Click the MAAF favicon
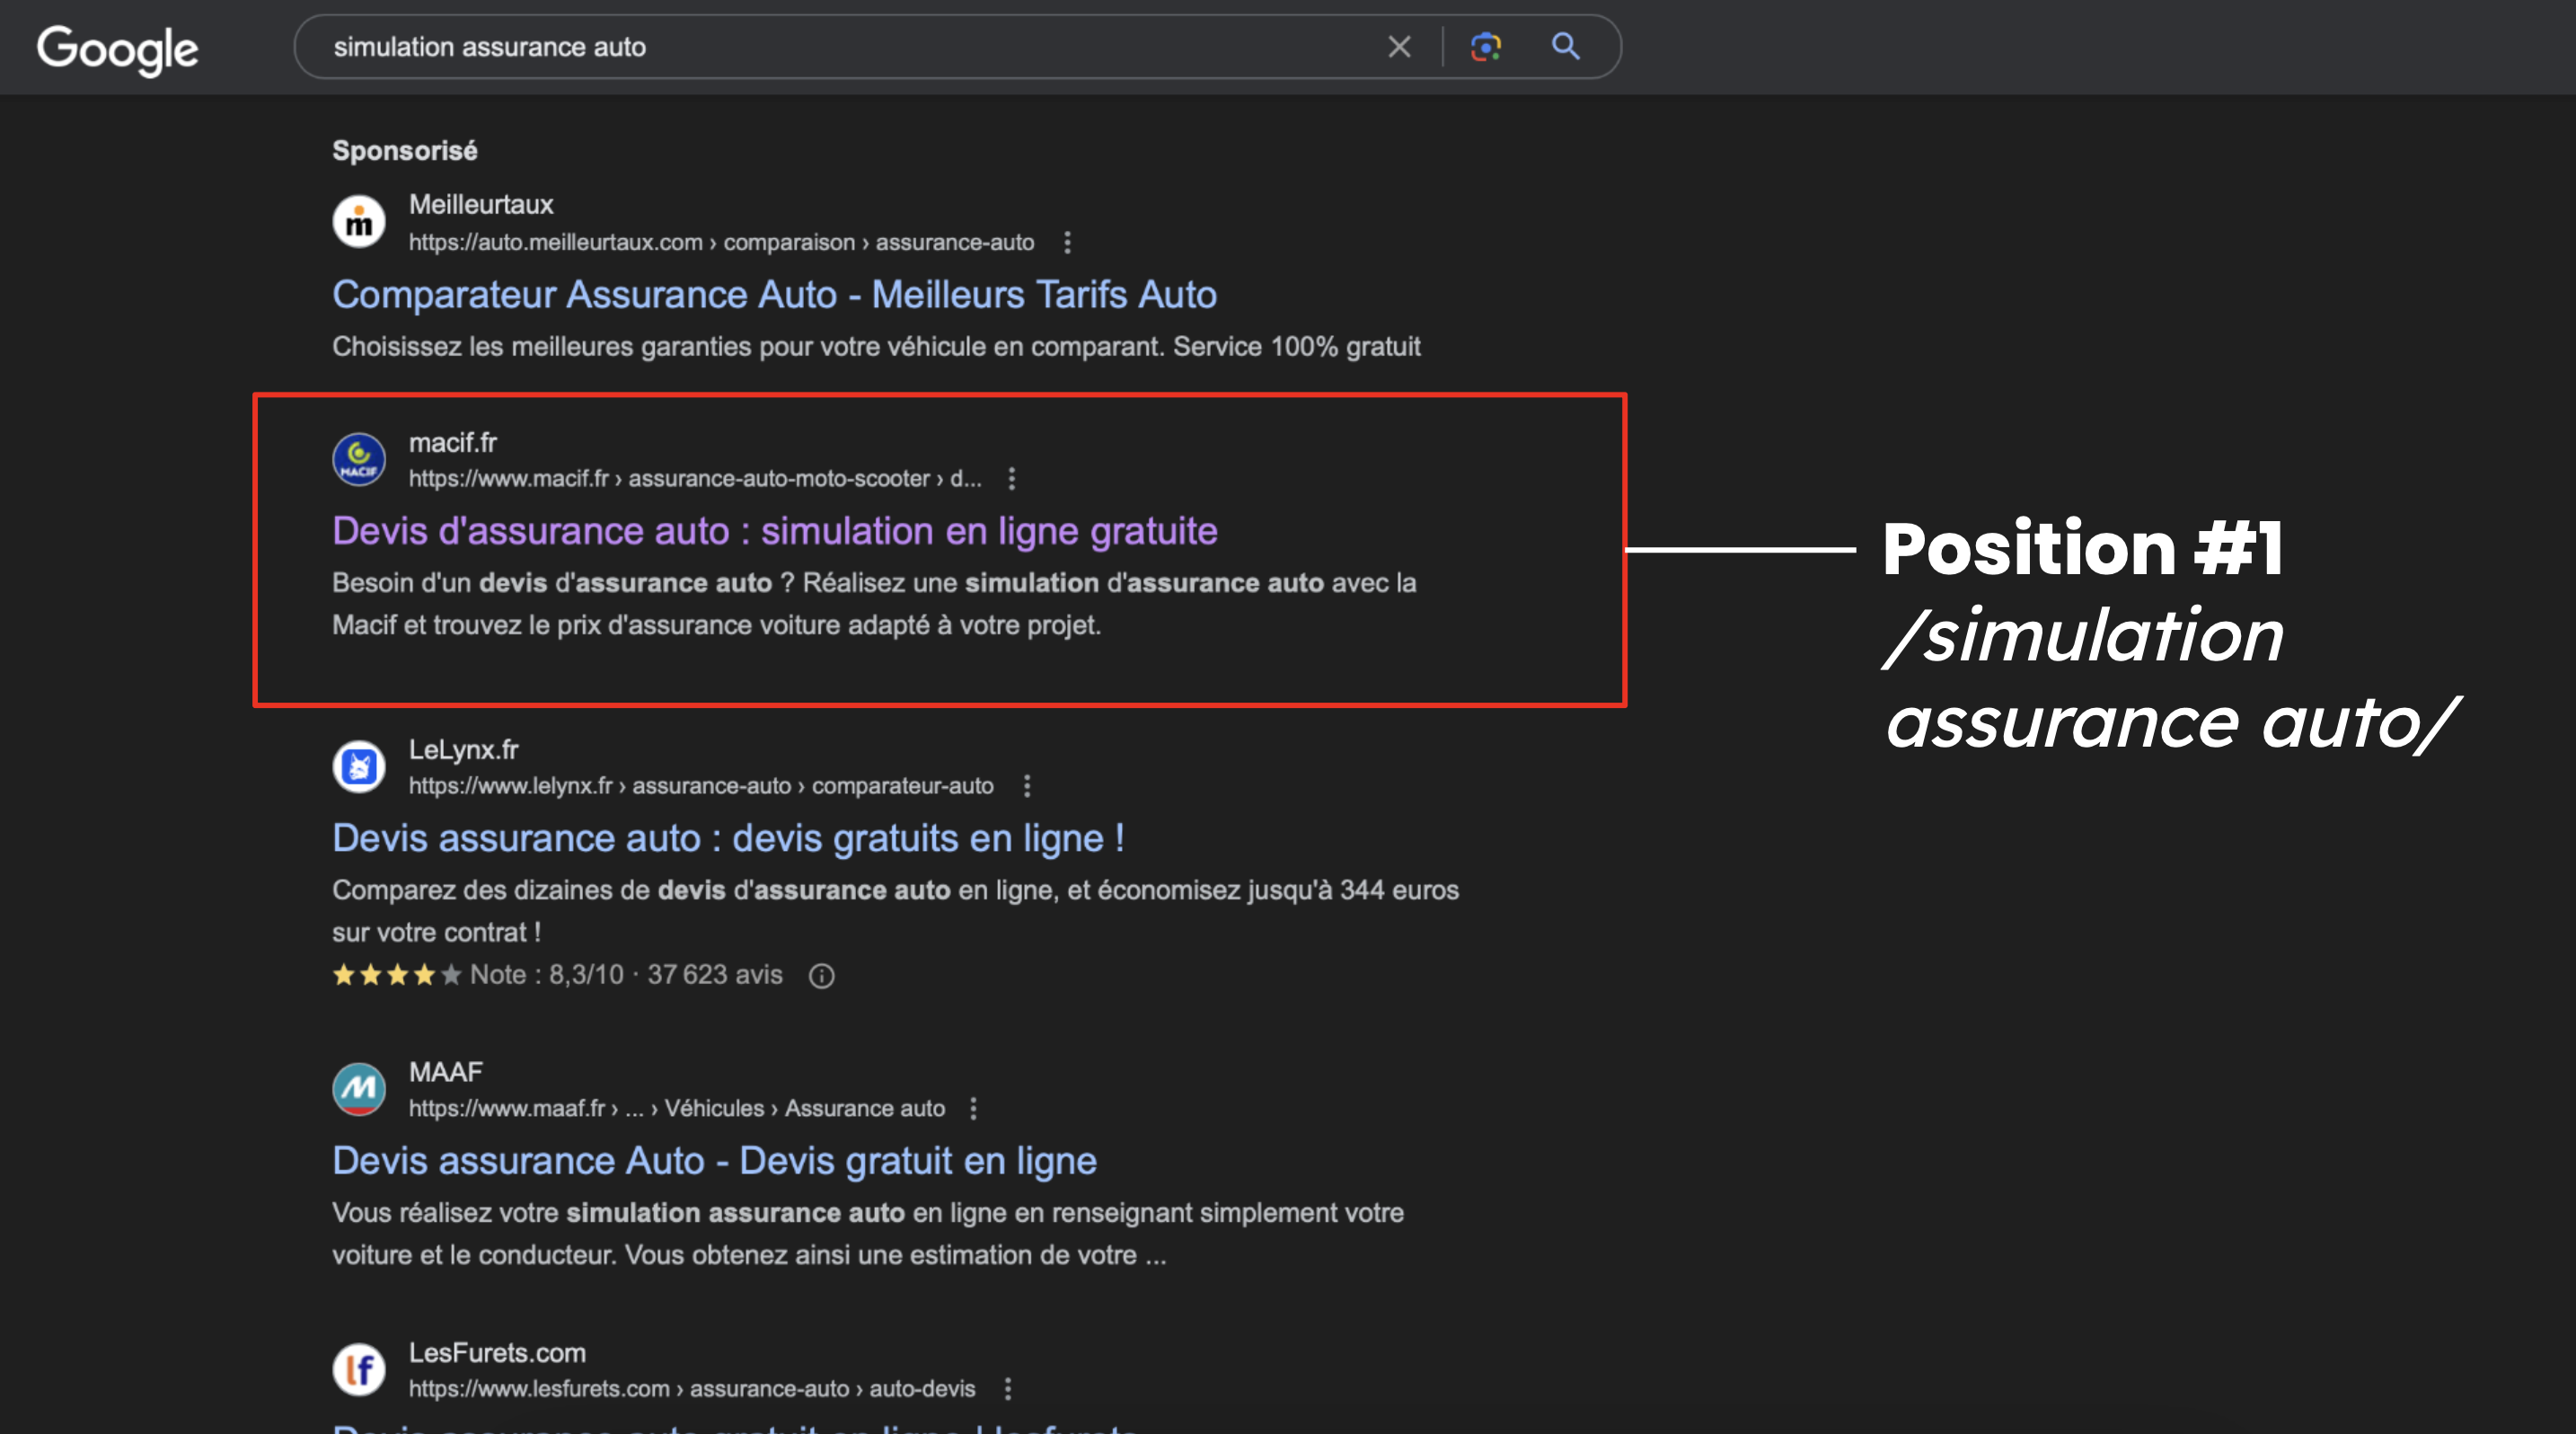2576x1434 pixels. (x=359, y=1089)
